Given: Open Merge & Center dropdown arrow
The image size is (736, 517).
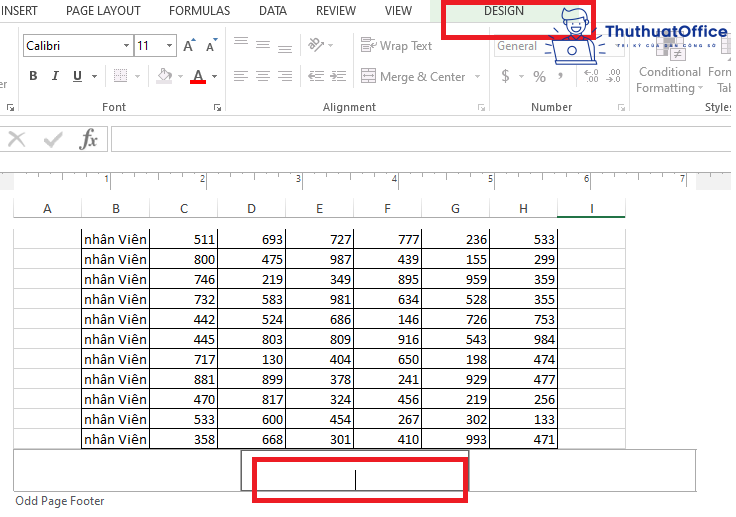Looking at the screenshot, I should [477, 77].
